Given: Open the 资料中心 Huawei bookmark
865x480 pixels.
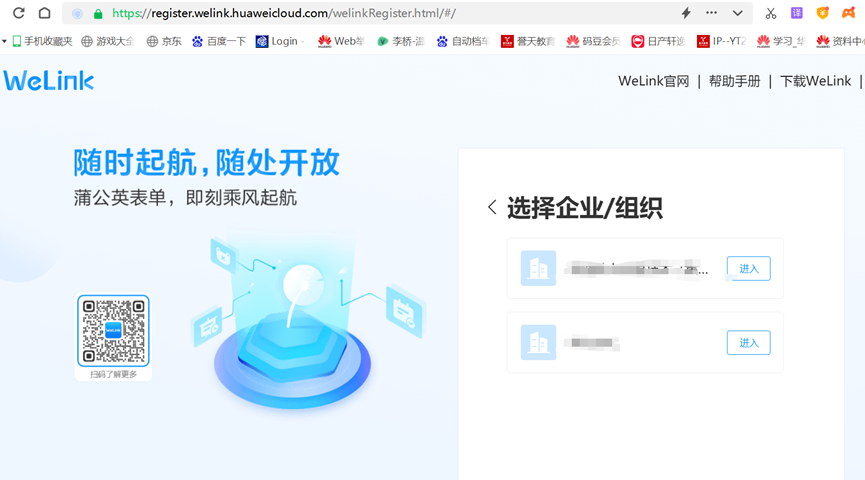Looking at the screenshot, I should (839, 41).
